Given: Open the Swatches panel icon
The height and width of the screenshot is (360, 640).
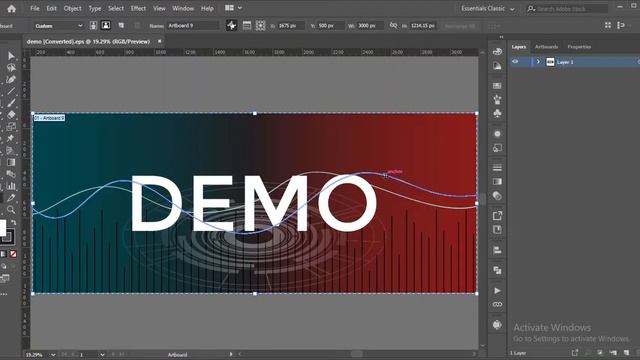Looking at the screenshot, I should [x=497, y=86].
